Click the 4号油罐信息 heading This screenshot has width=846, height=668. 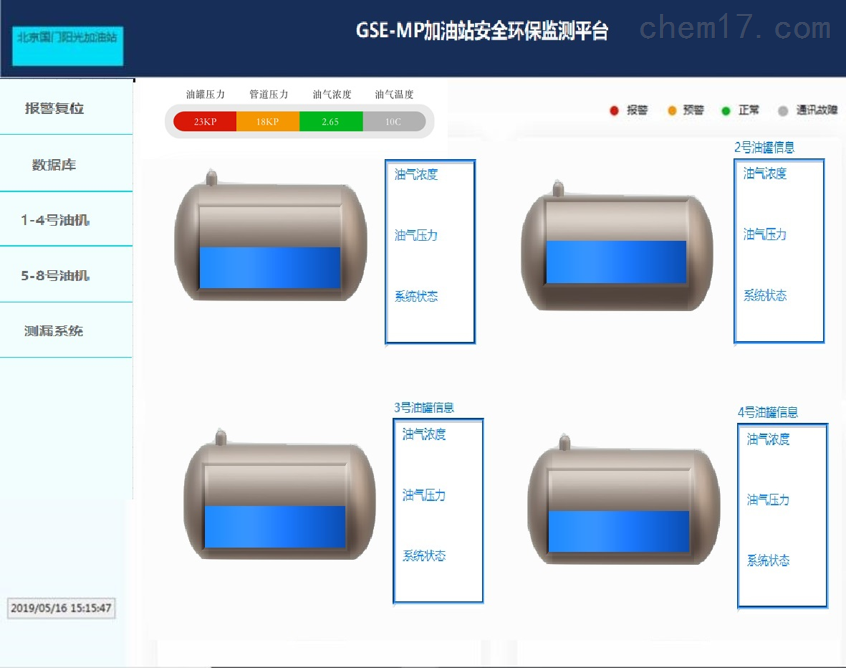768,412
